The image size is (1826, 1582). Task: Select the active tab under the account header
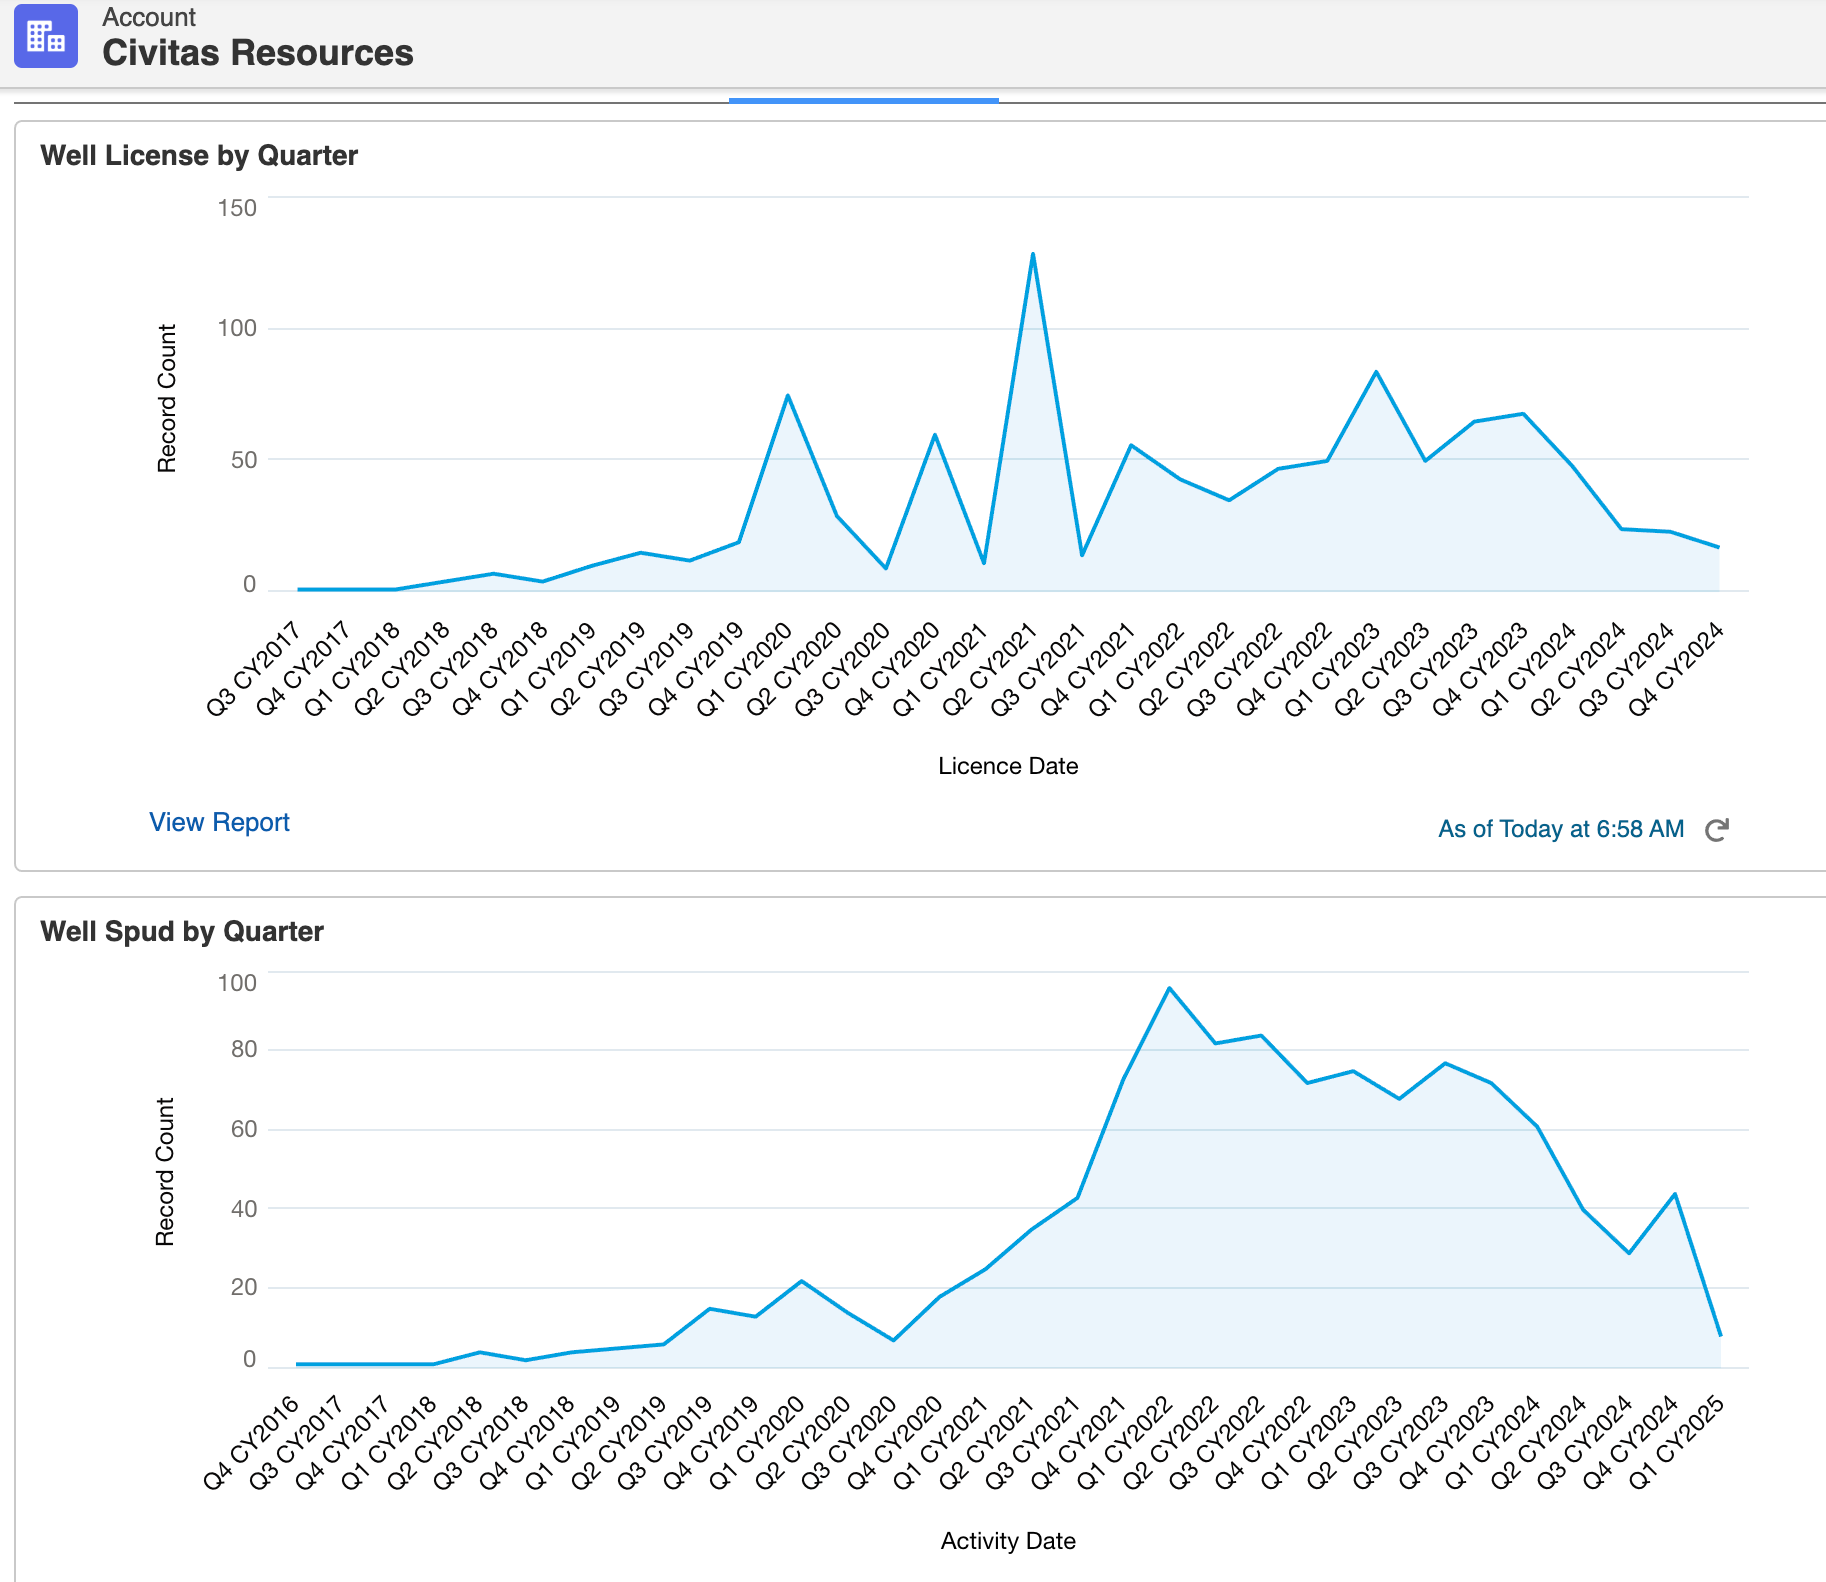(x=864, y=98)
